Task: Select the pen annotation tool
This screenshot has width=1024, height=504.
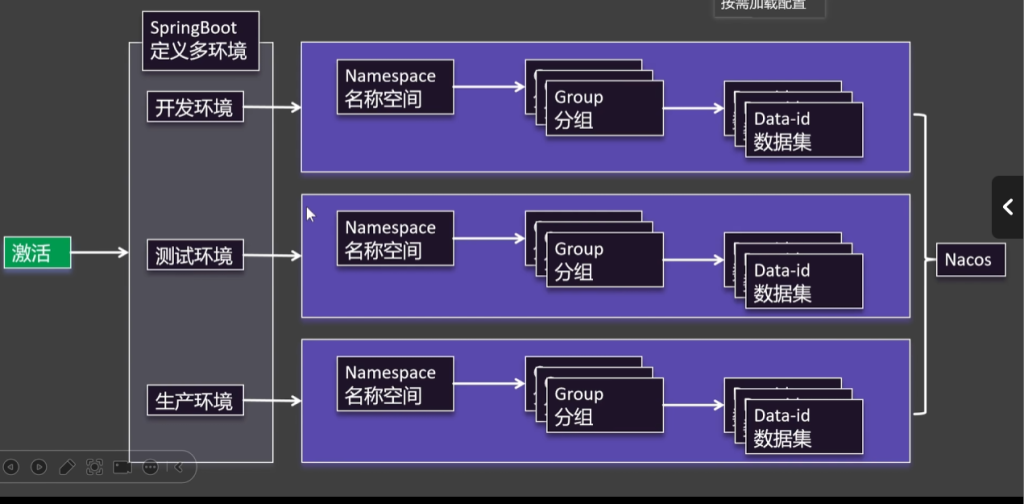Action: (67, 467)
